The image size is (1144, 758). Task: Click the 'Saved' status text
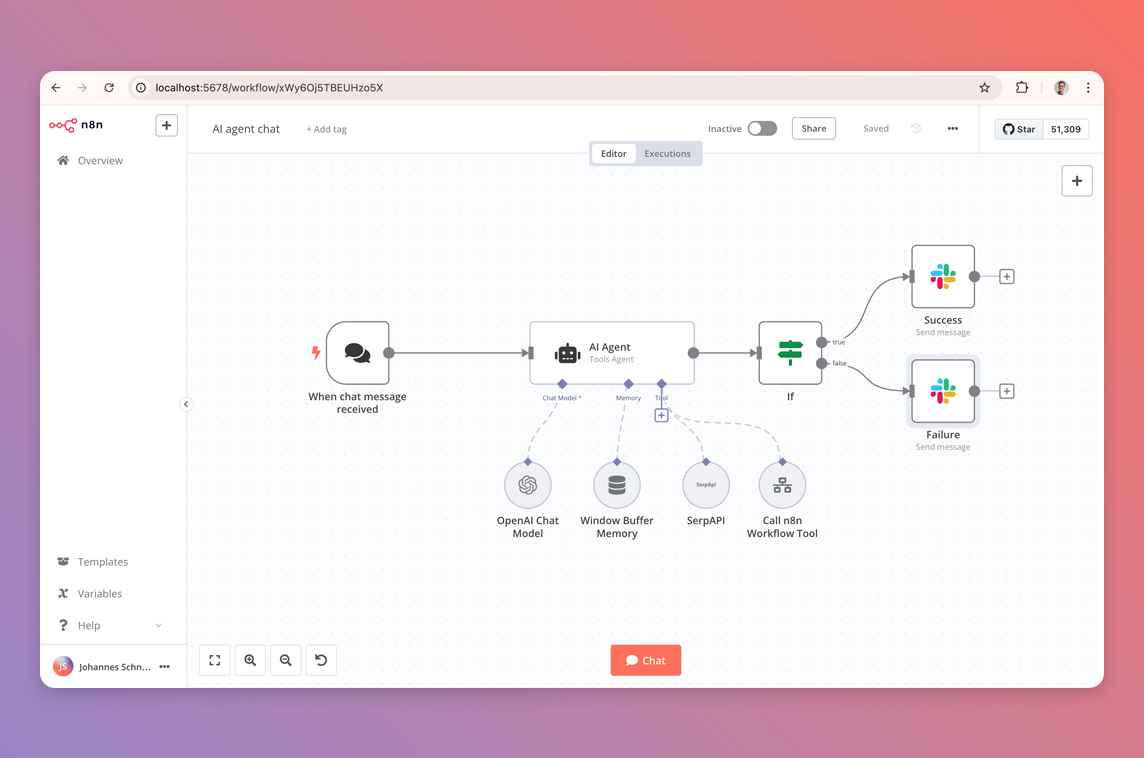click(x=876, y=128)
